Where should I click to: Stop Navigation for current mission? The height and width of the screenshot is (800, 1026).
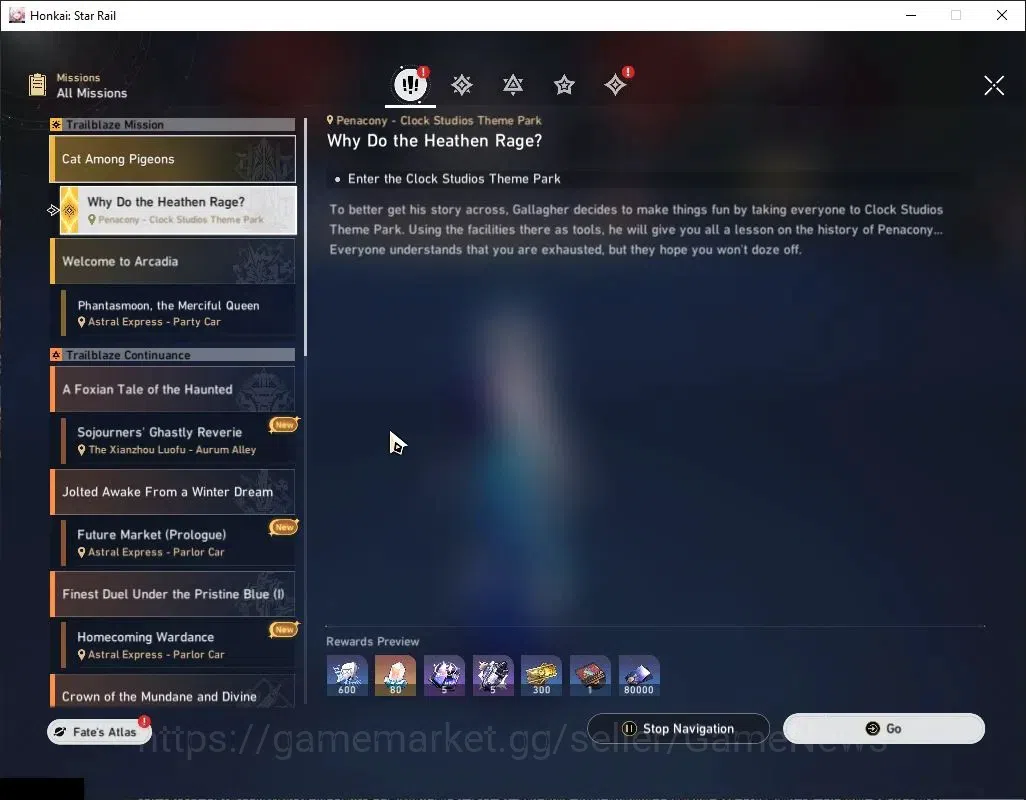pos(678,729)
